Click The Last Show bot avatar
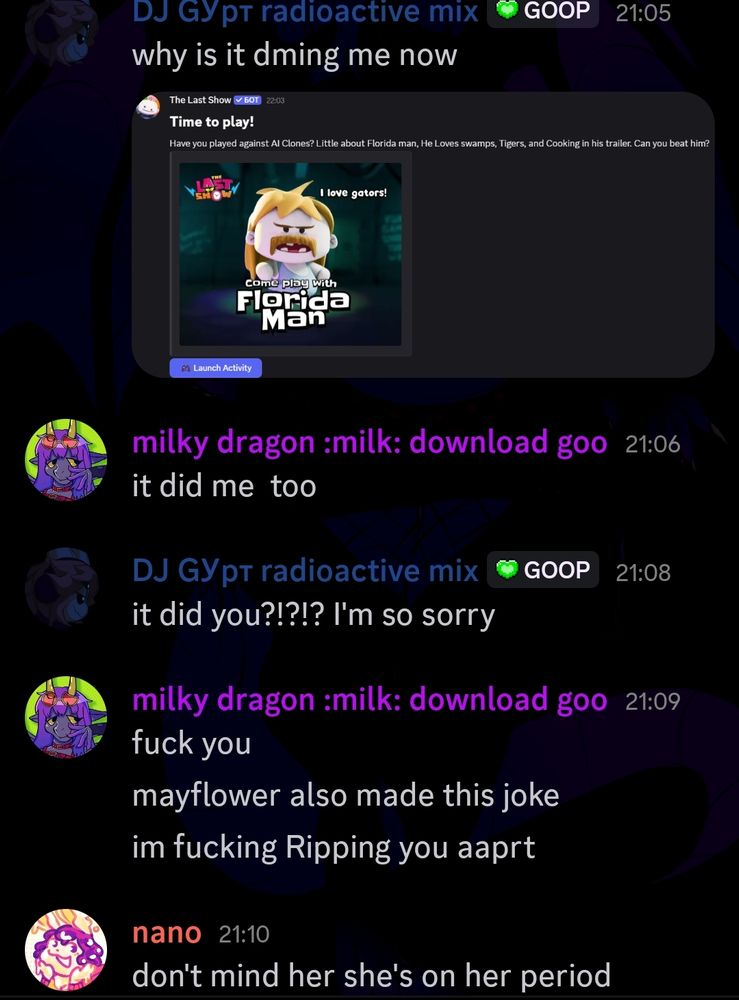This screenshot has height=1000, width=739. (x=149, y=107)
